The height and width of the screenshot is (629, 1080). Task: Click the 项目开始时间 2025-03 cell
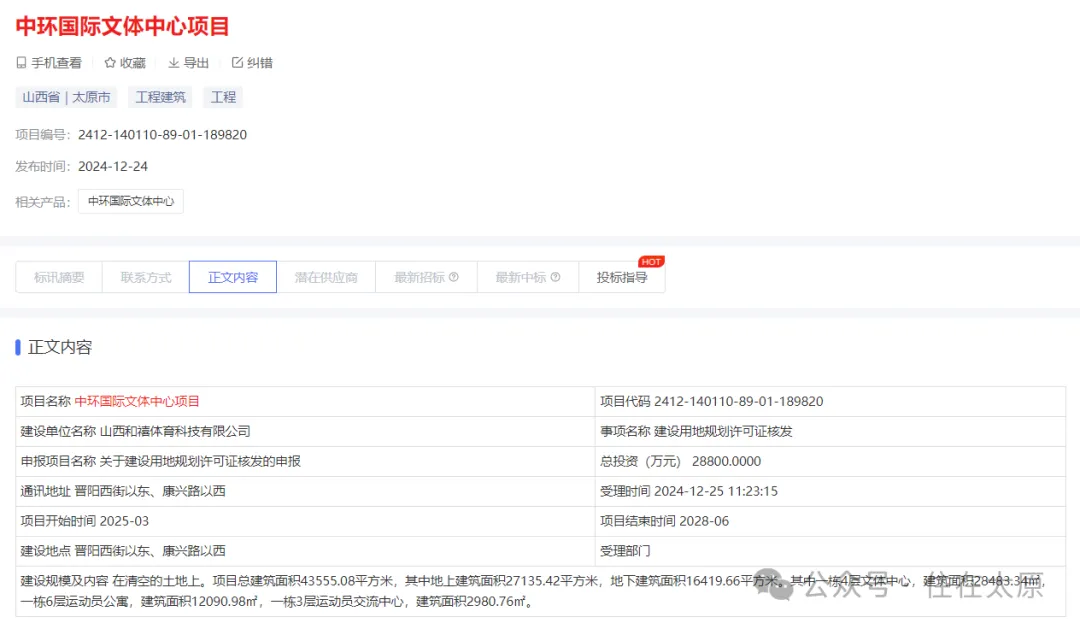[305, 521]
